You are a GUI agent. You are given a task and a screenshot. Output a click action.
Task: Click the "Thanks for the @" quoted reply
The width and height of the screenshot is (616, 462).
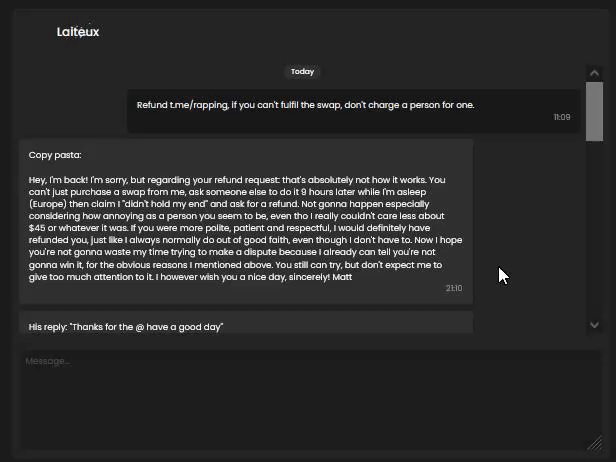(103, 327)
